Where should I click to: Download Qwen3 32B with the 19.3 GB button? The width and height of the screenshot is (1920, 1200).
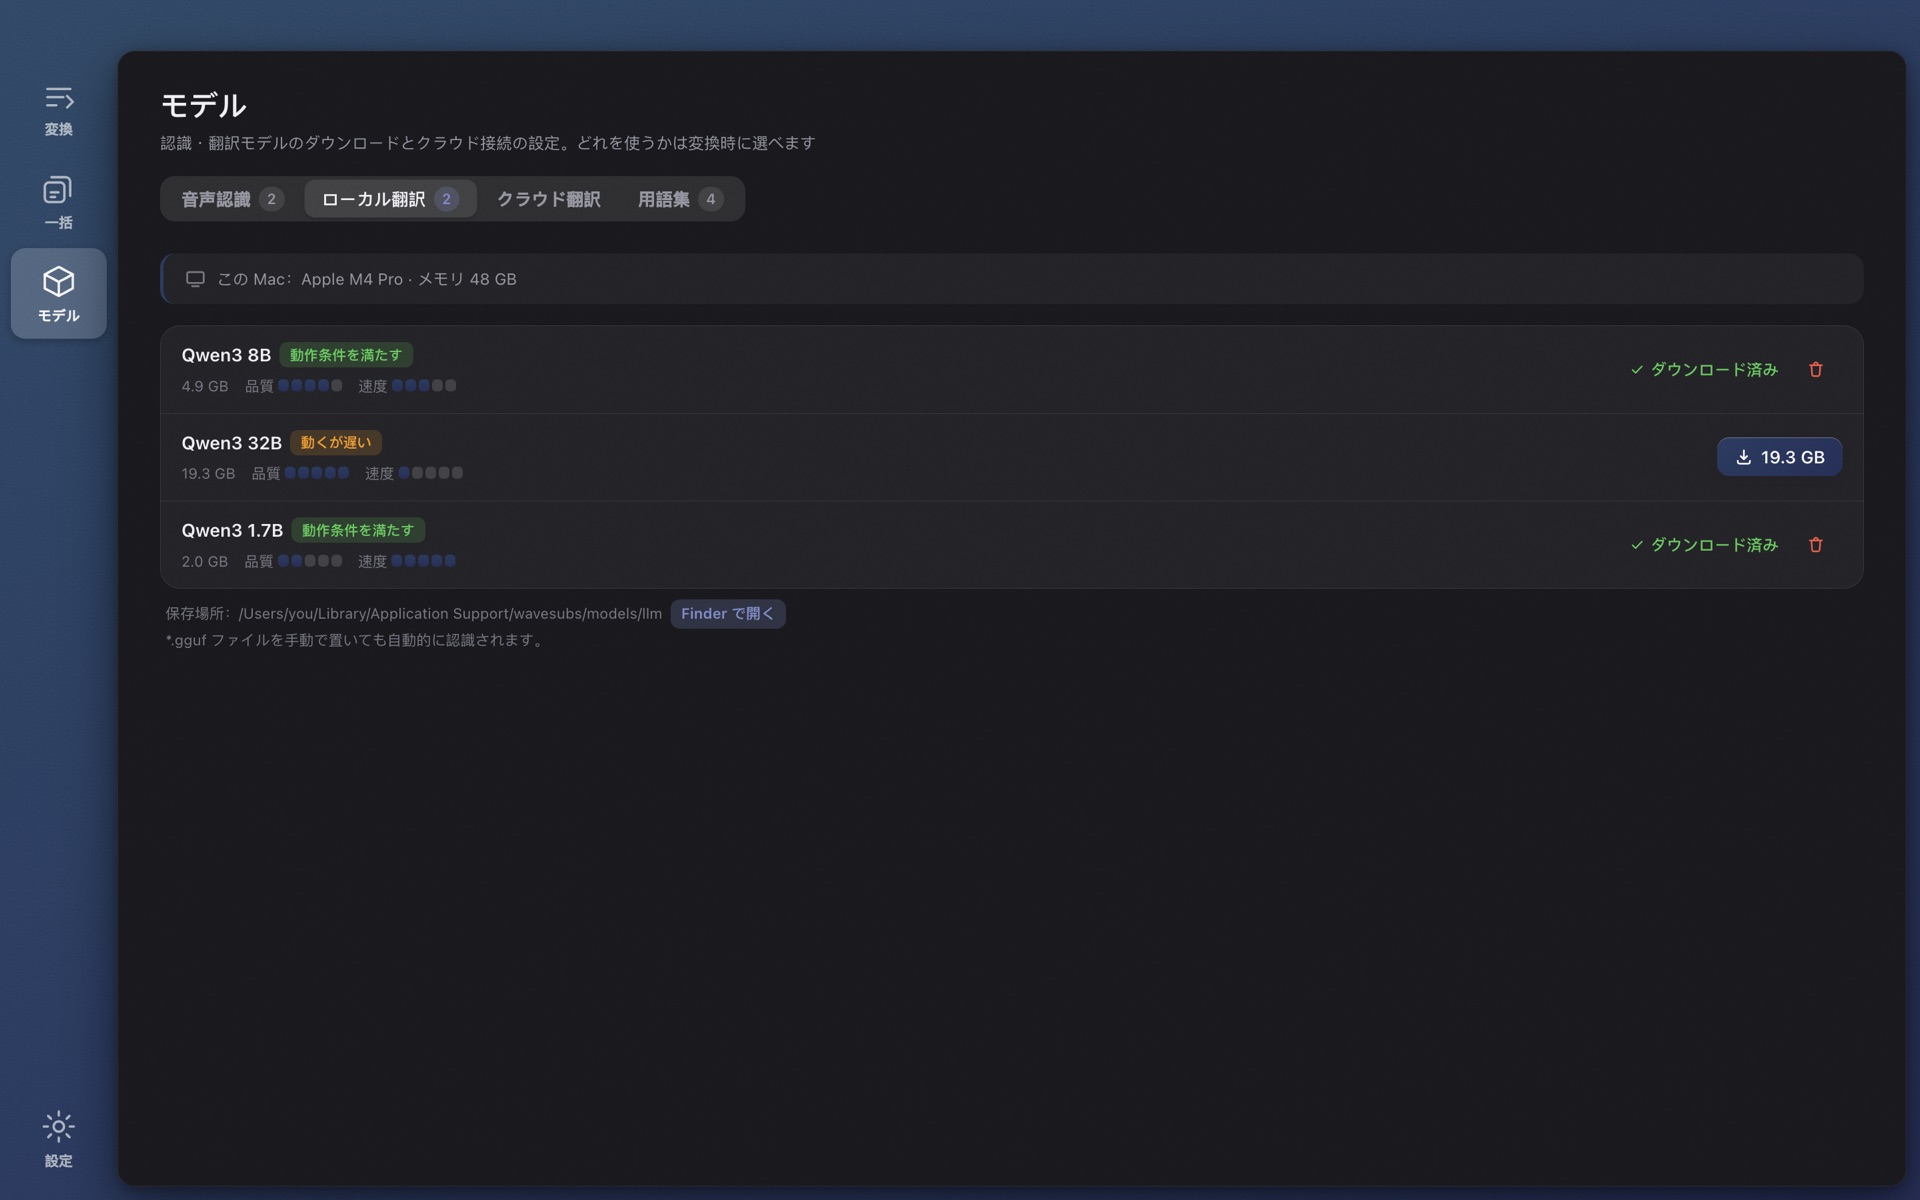pos(1779,457)
